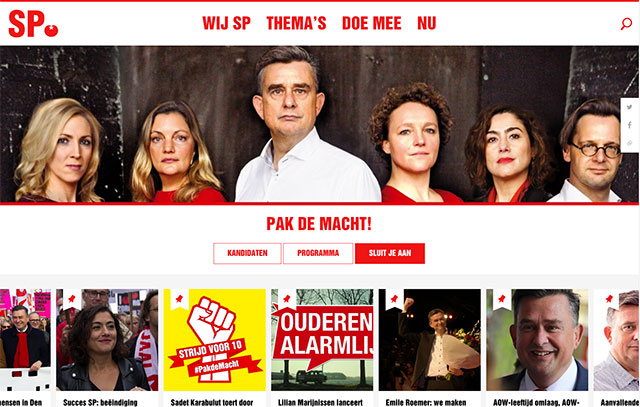The image size is (640, 407).
Task: Open the search magnifier icon
Action: (626, 24)
